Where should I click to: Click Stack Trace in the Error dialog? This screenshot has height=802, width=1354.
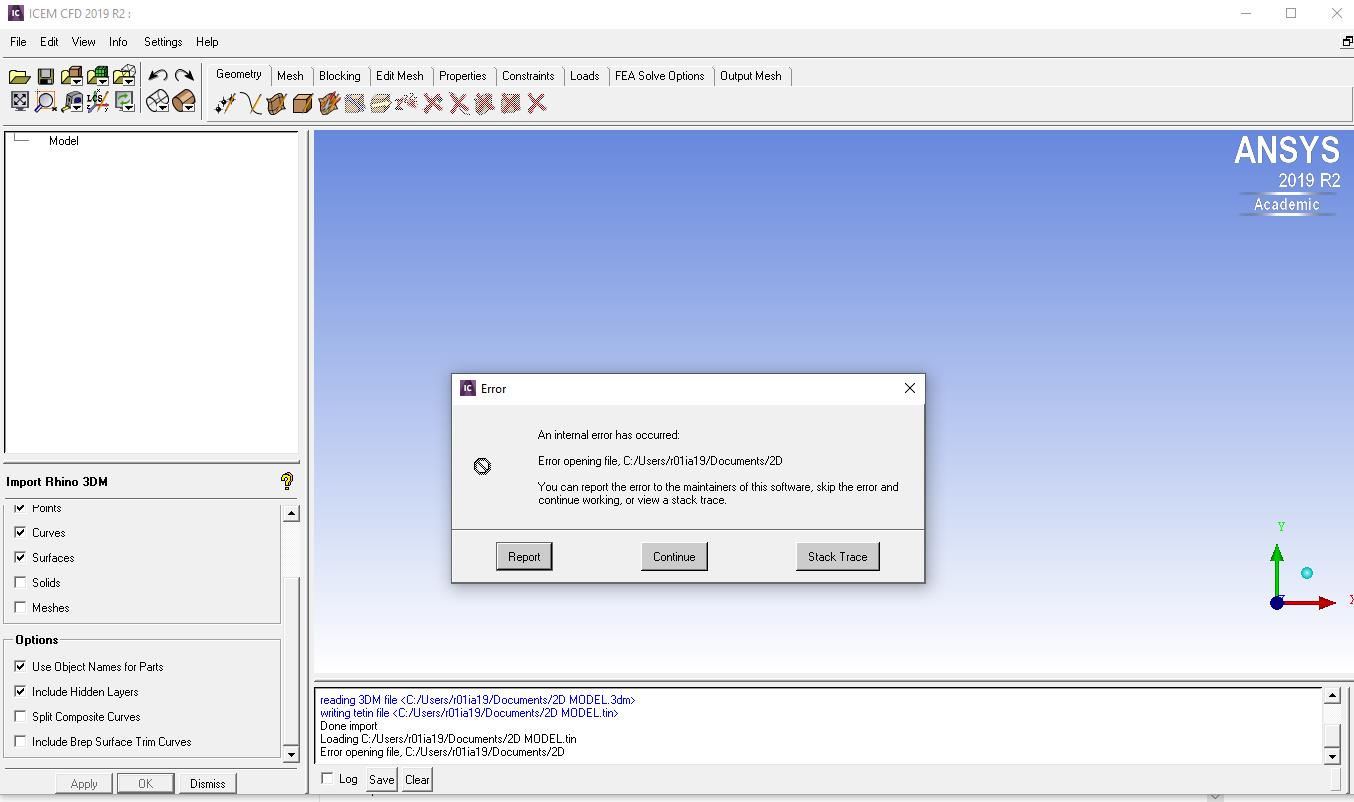click(x=838, y=557)
